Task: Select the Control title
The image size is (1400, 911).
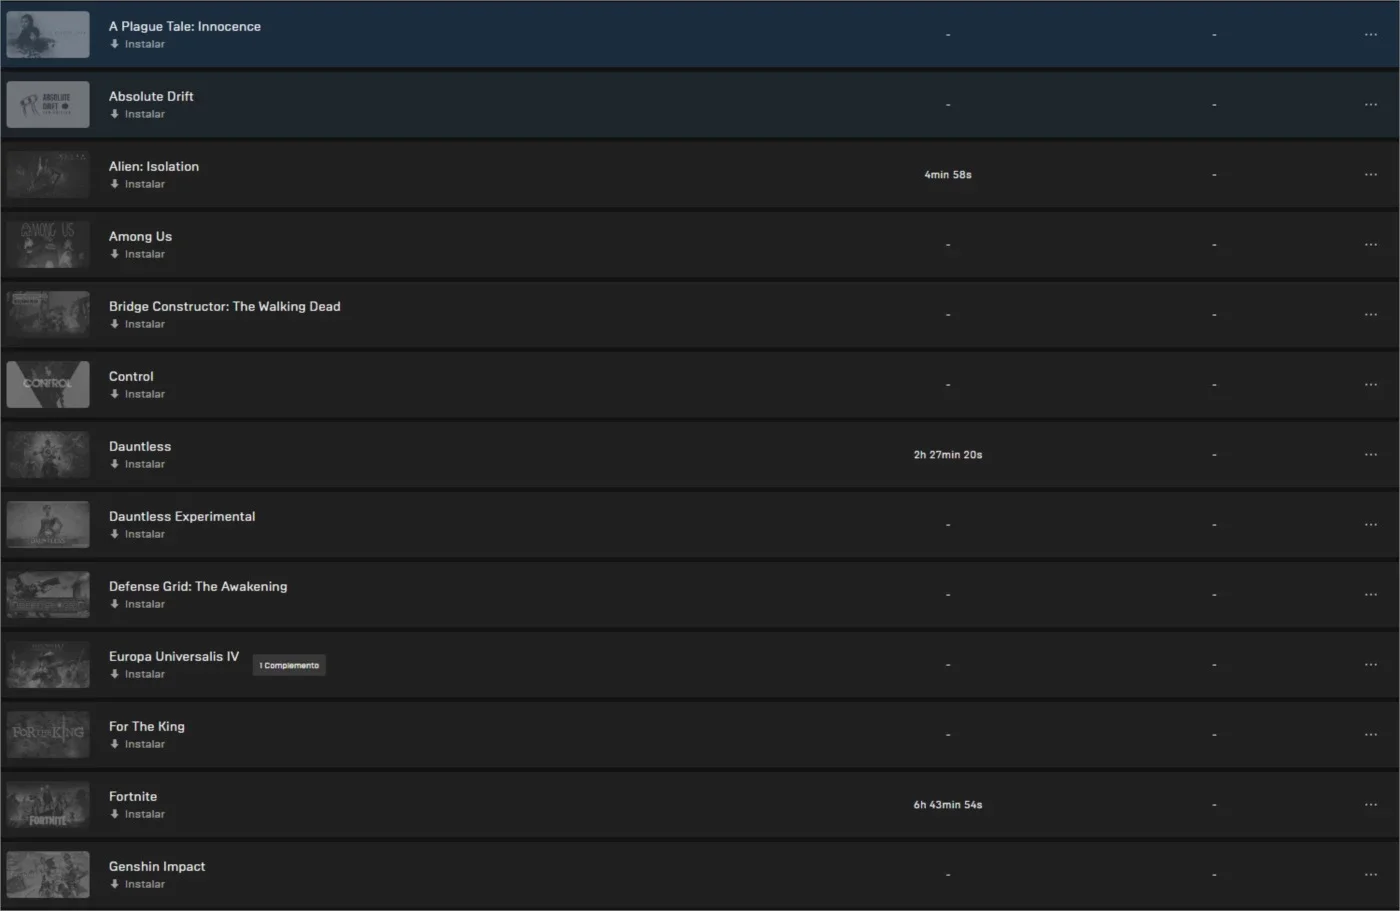Action: tap(131, 376)
